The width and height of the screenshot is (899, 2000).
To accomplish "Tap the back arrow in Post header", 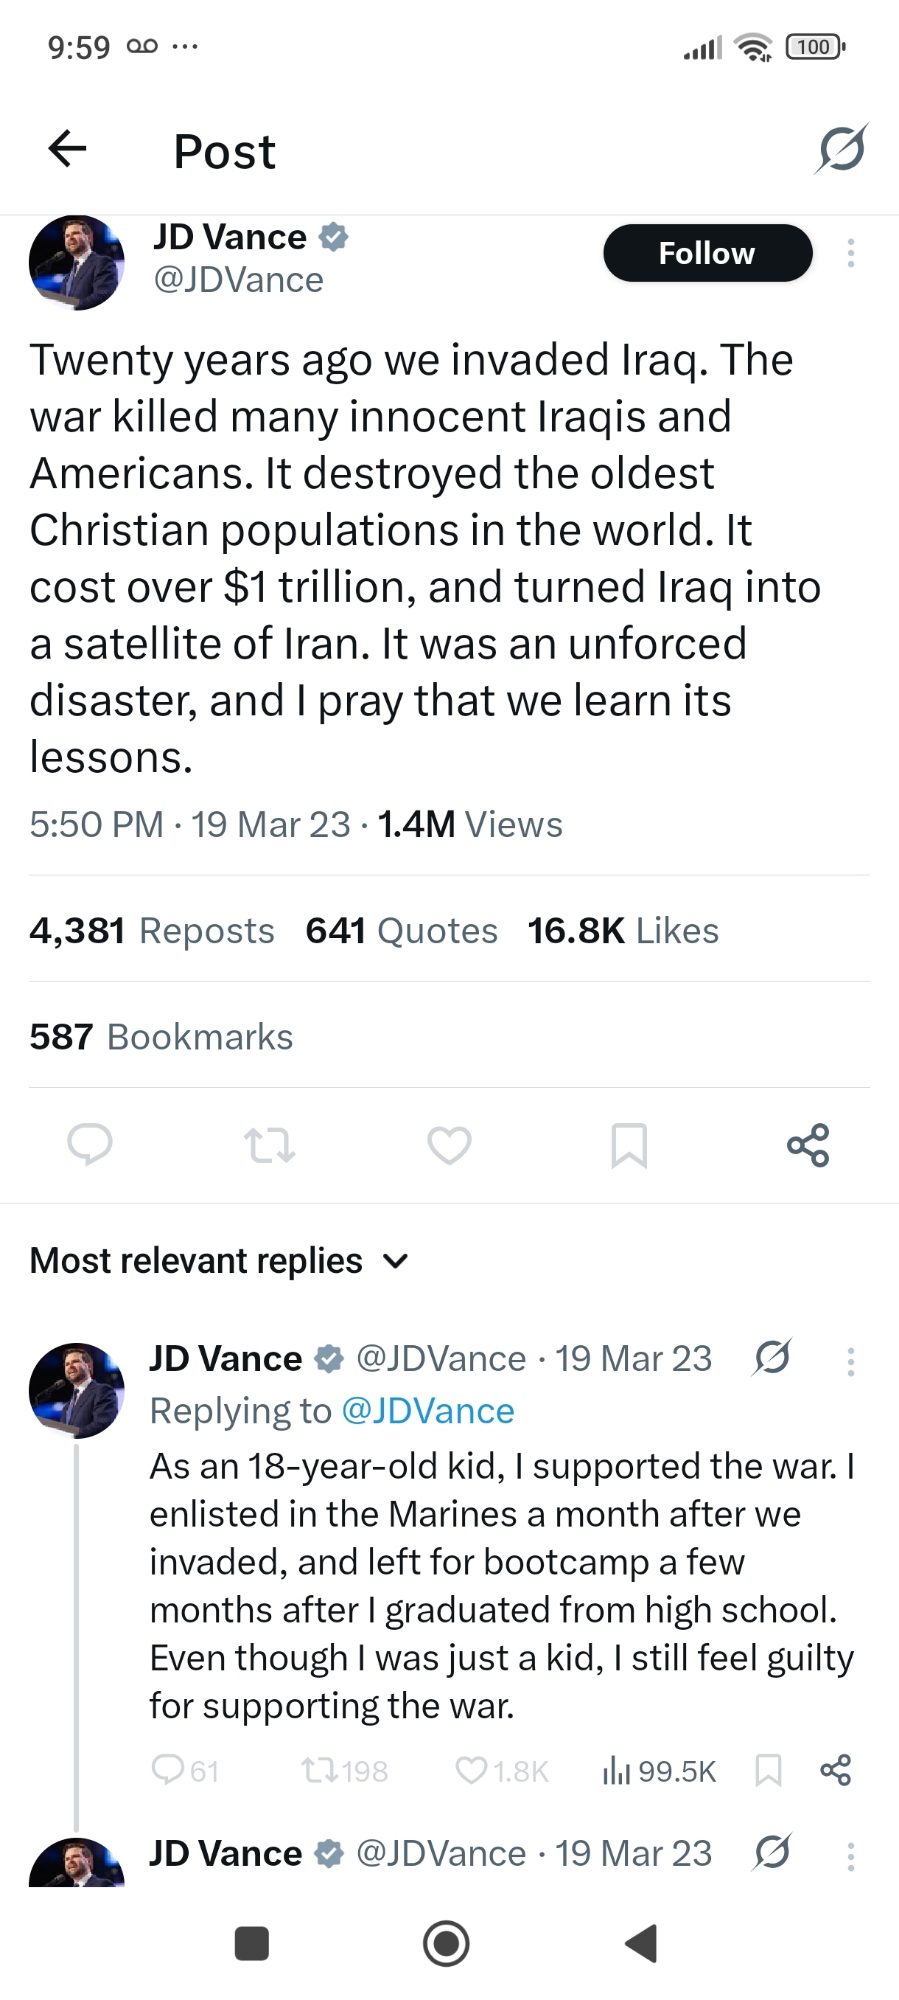I will (x=68, y=149).
